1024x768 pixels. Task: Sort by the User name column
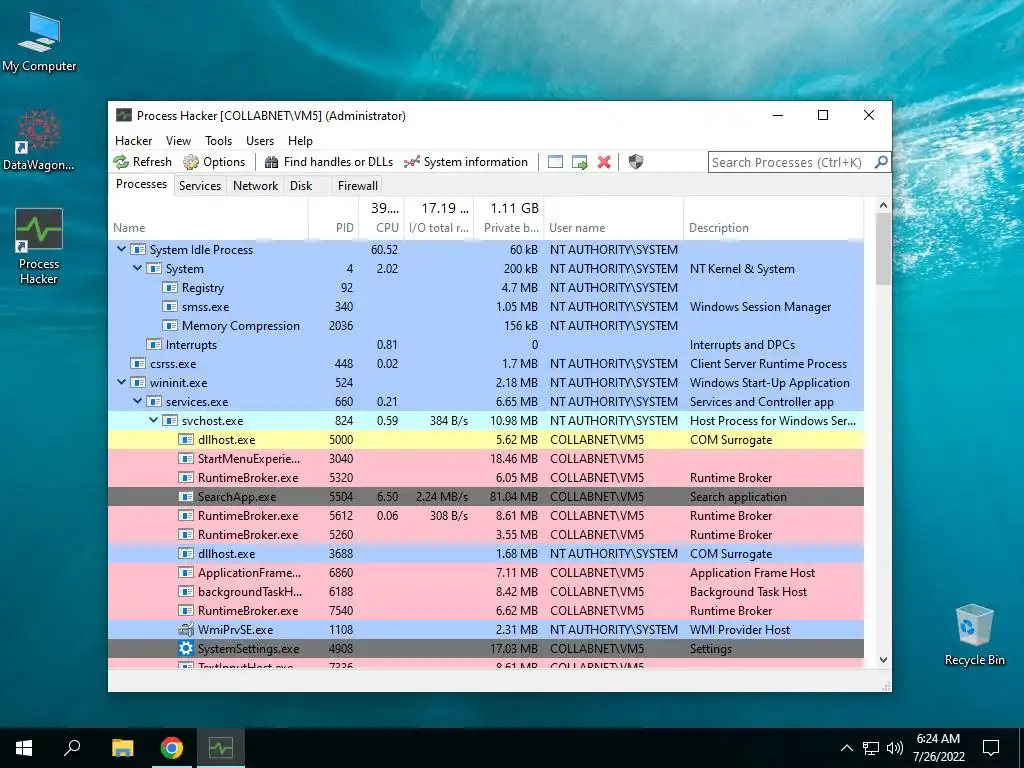point(613,219)
